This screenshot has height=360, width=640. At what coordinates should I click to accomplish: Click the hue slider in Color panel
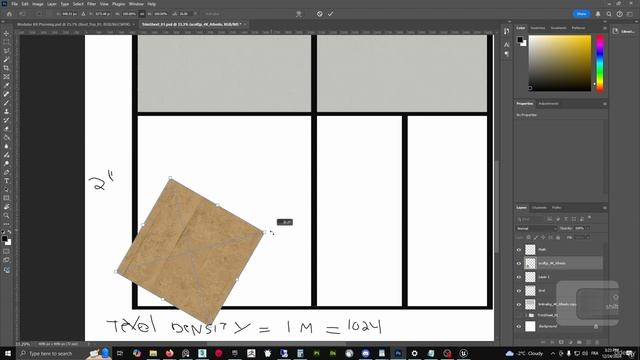tap(600, 63)
